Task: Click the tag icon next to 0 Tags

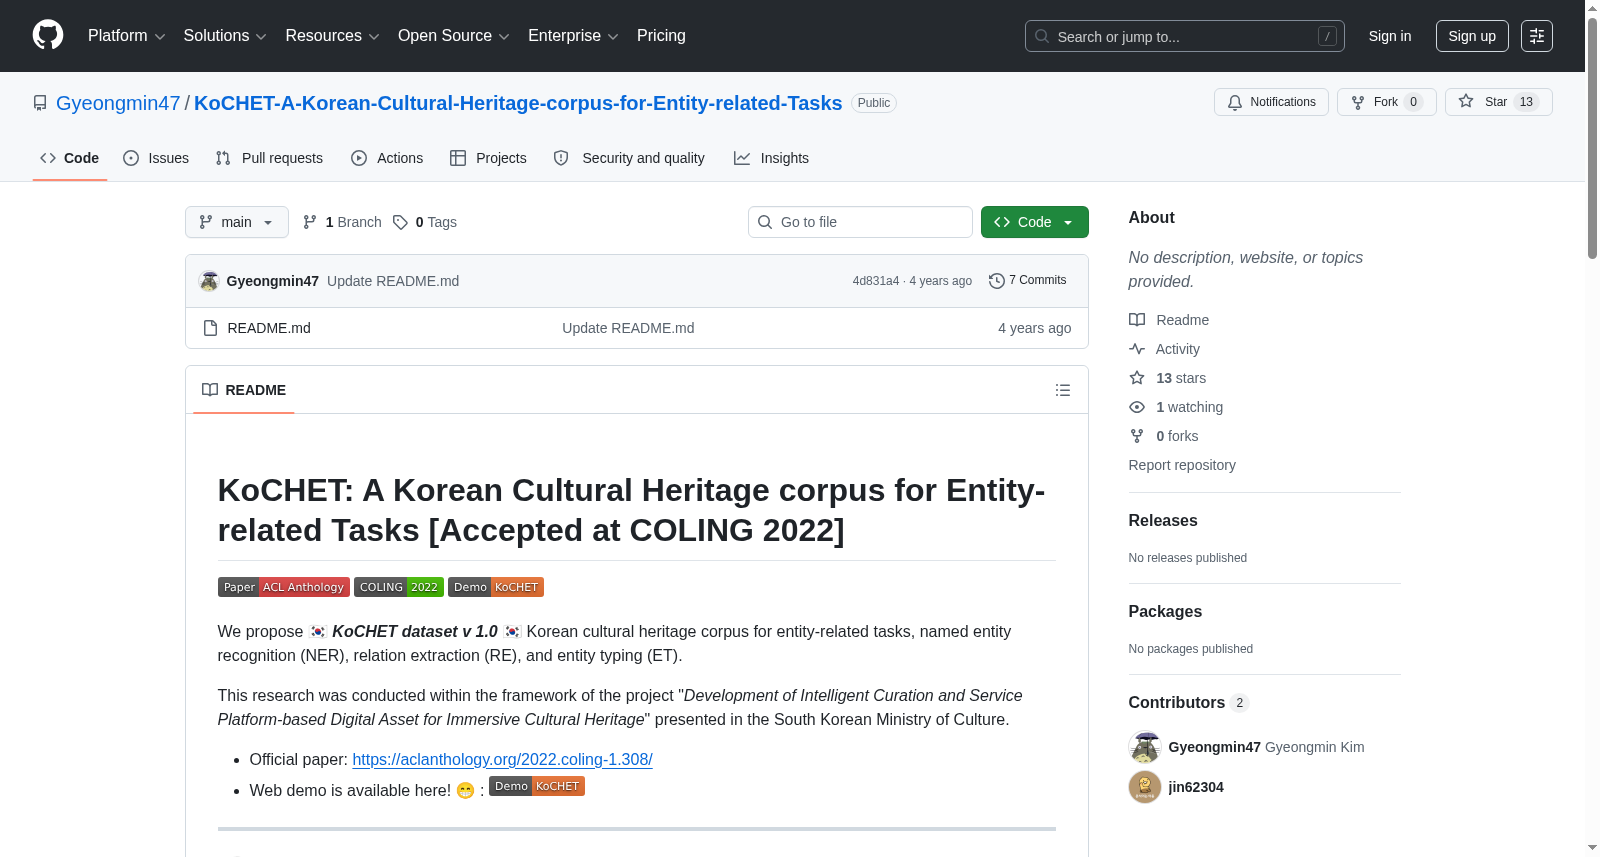Action: click(x=400, y=222)
